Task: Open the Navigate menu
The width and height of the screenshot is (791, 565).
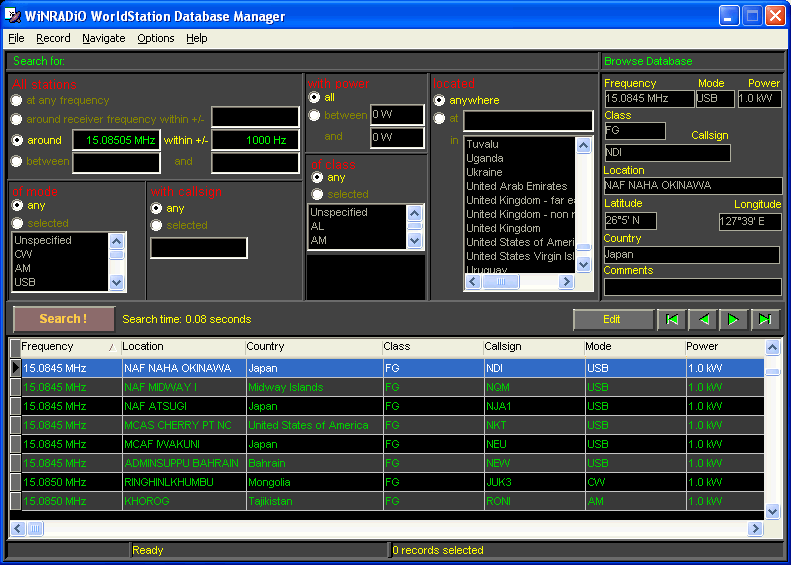Action: pyautogui.click(x=103, y=38)
